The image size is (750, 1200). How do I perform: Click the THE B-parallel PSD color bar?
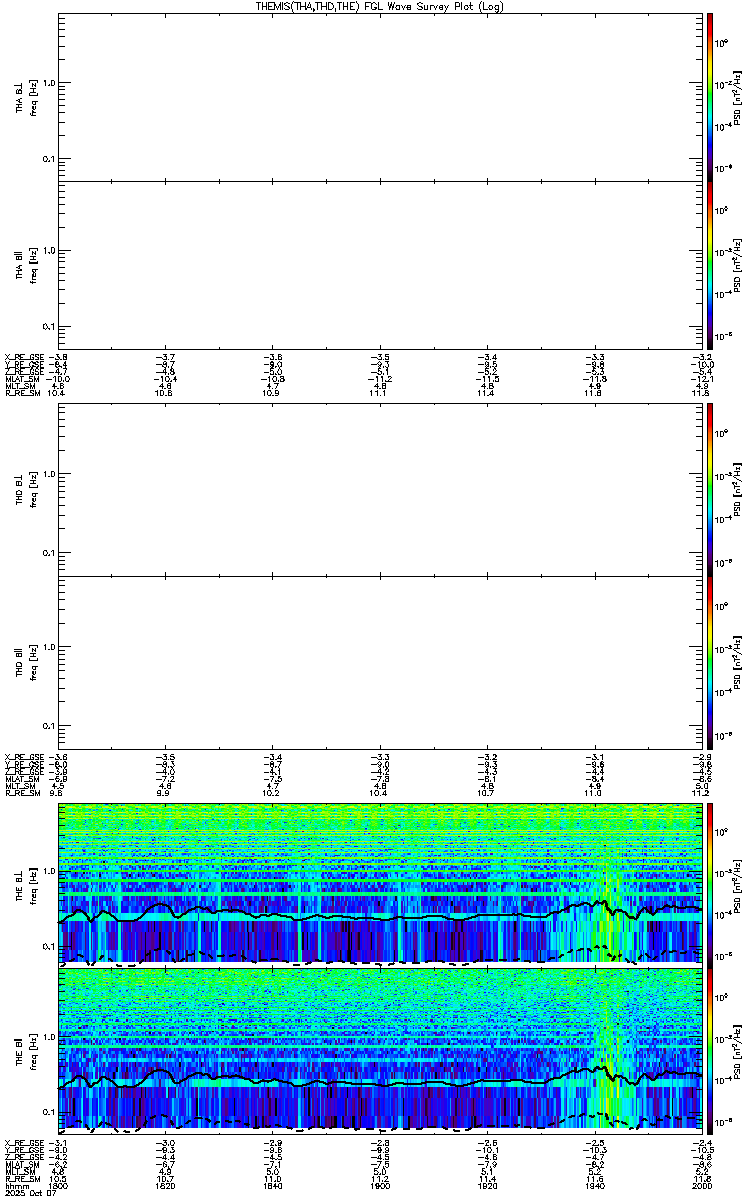tap(710, 1049)
